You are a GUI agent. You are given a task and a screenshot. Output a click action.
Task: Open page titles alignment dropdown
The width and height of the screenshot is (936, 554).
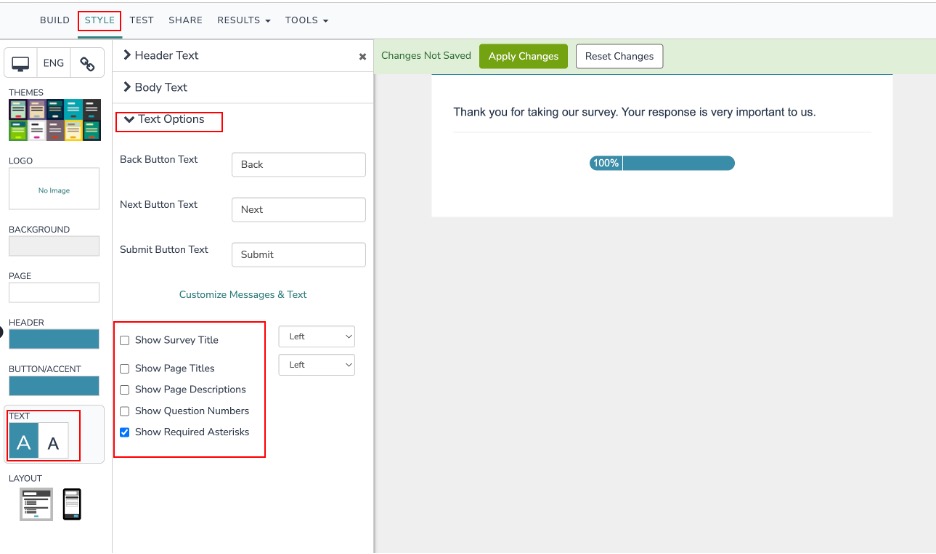[x=316, y=365]
